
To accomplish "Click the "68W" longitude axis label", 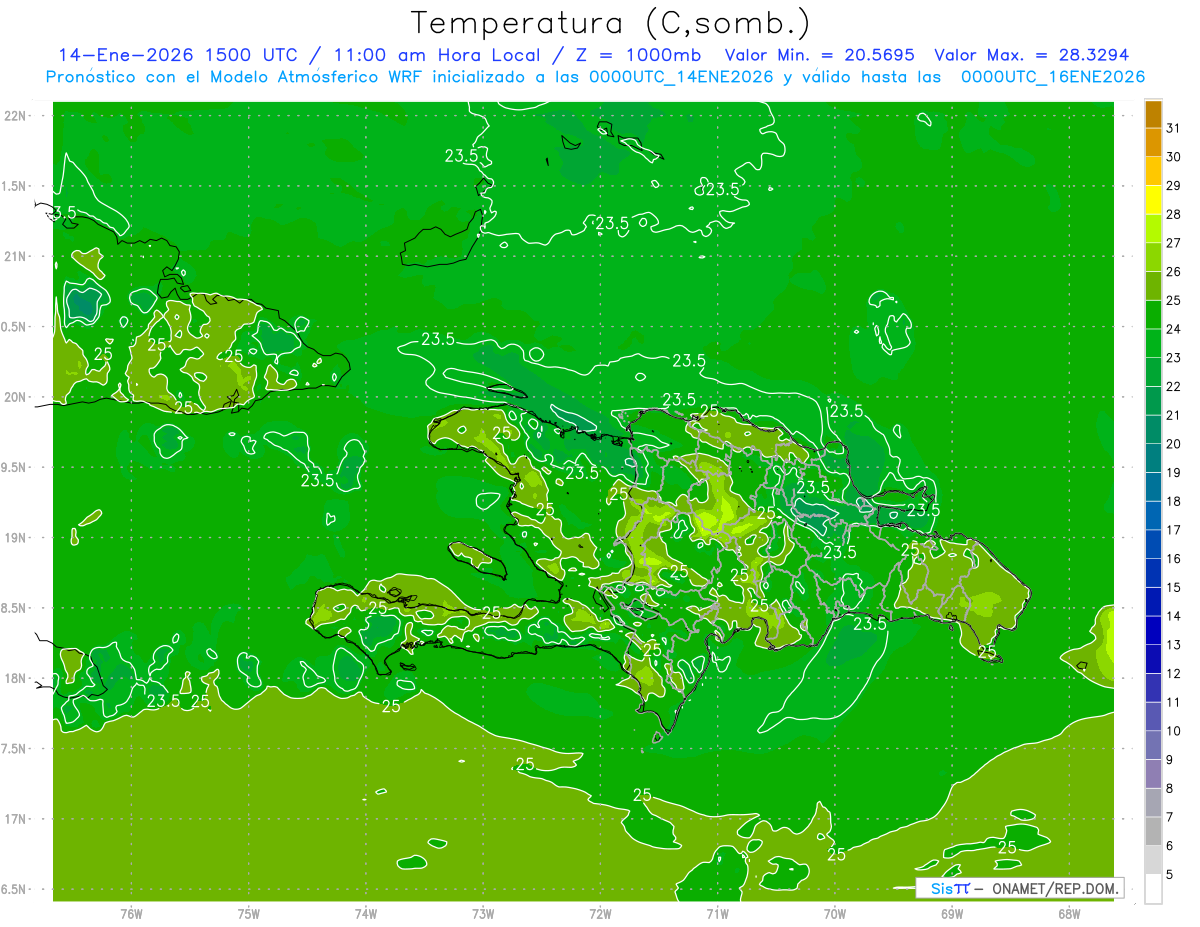I will [1069, 914].
